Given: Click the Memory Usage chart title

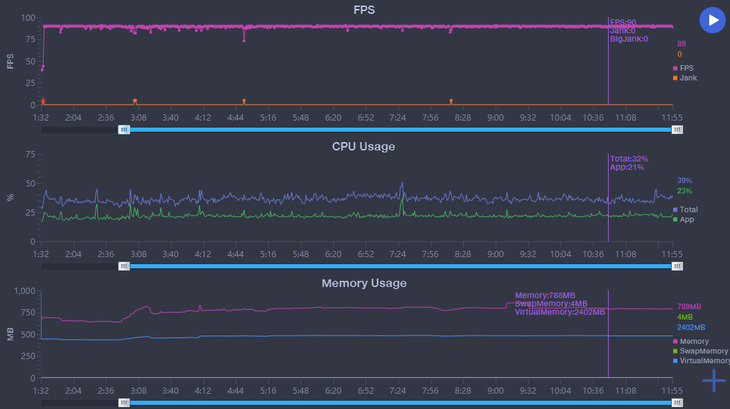Looking at the screenshot, I should 364,283.
